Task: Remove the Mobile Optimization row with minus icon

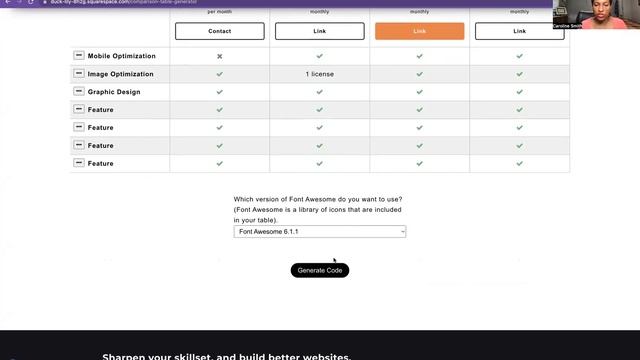Action: pyautogui.click(x=79, y=55)
